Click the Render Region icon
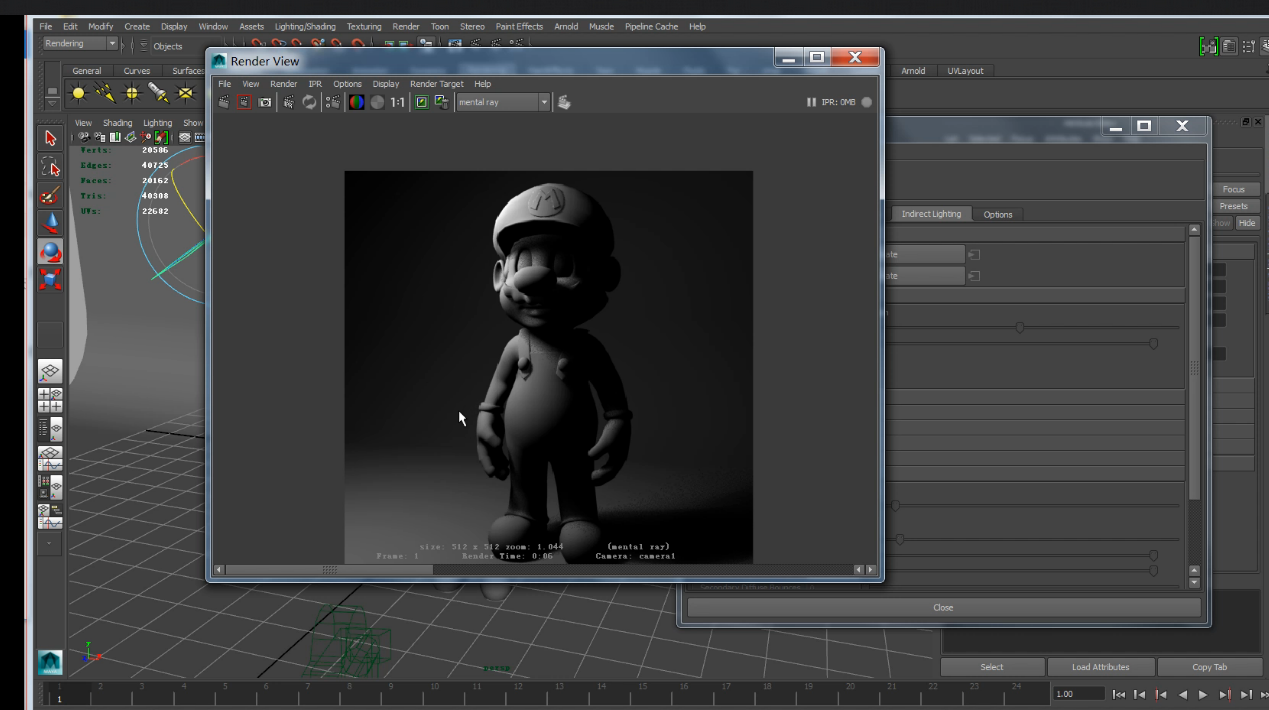 click(x=244, y=102)
